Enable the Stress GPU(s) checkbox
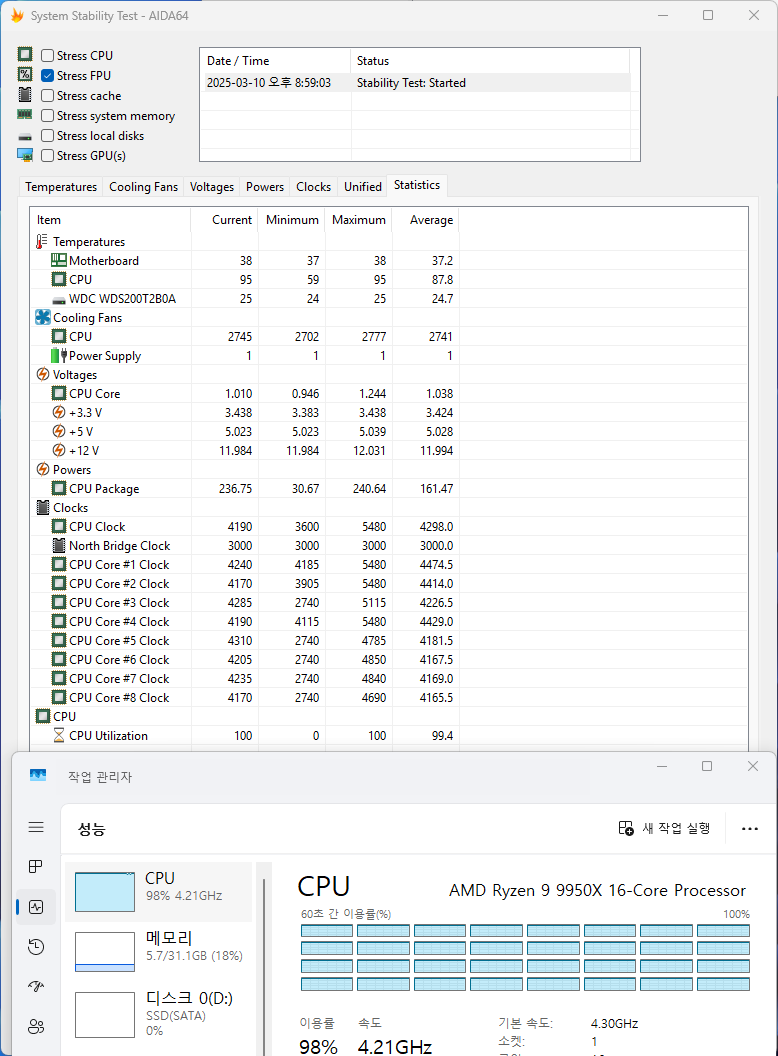778x1056 pixels. pos(47,156)
